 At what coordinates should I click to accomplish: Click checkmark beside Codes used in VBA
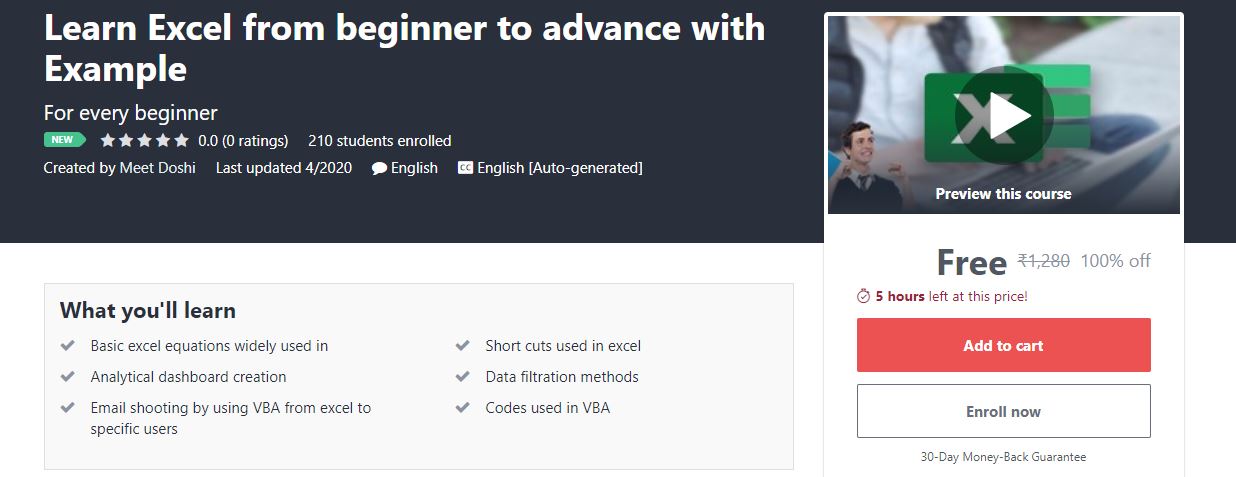463,407
